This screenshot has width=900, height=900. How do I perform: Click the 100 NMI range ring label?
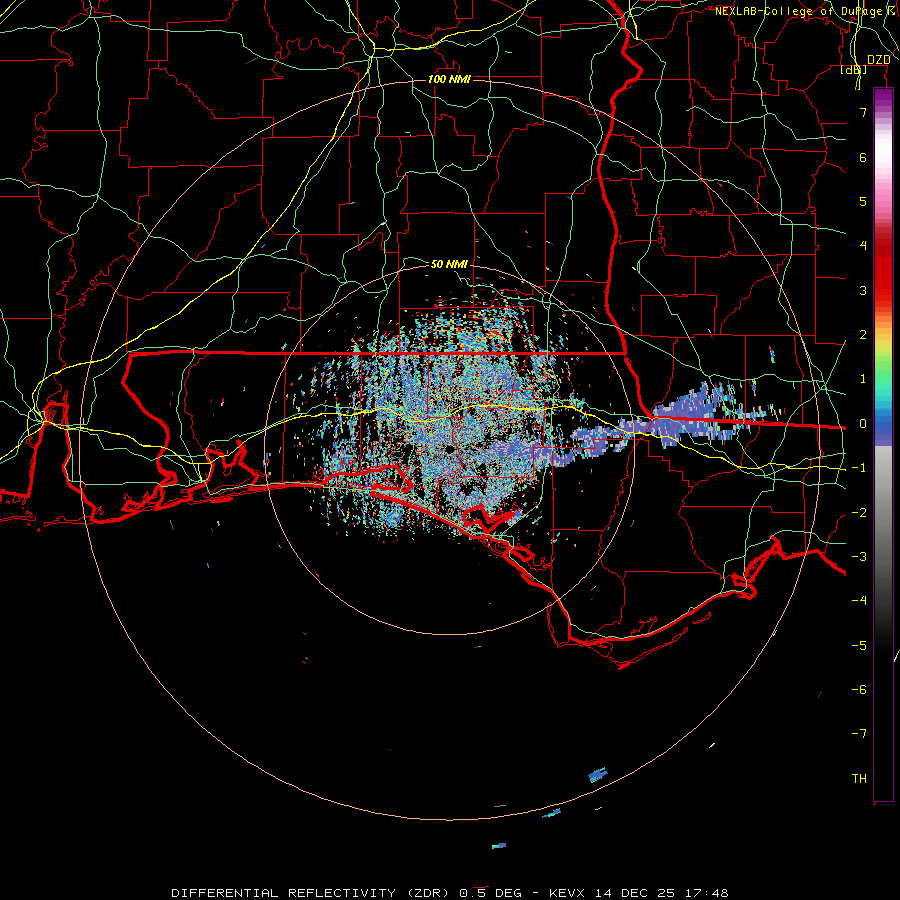(449, 79)
